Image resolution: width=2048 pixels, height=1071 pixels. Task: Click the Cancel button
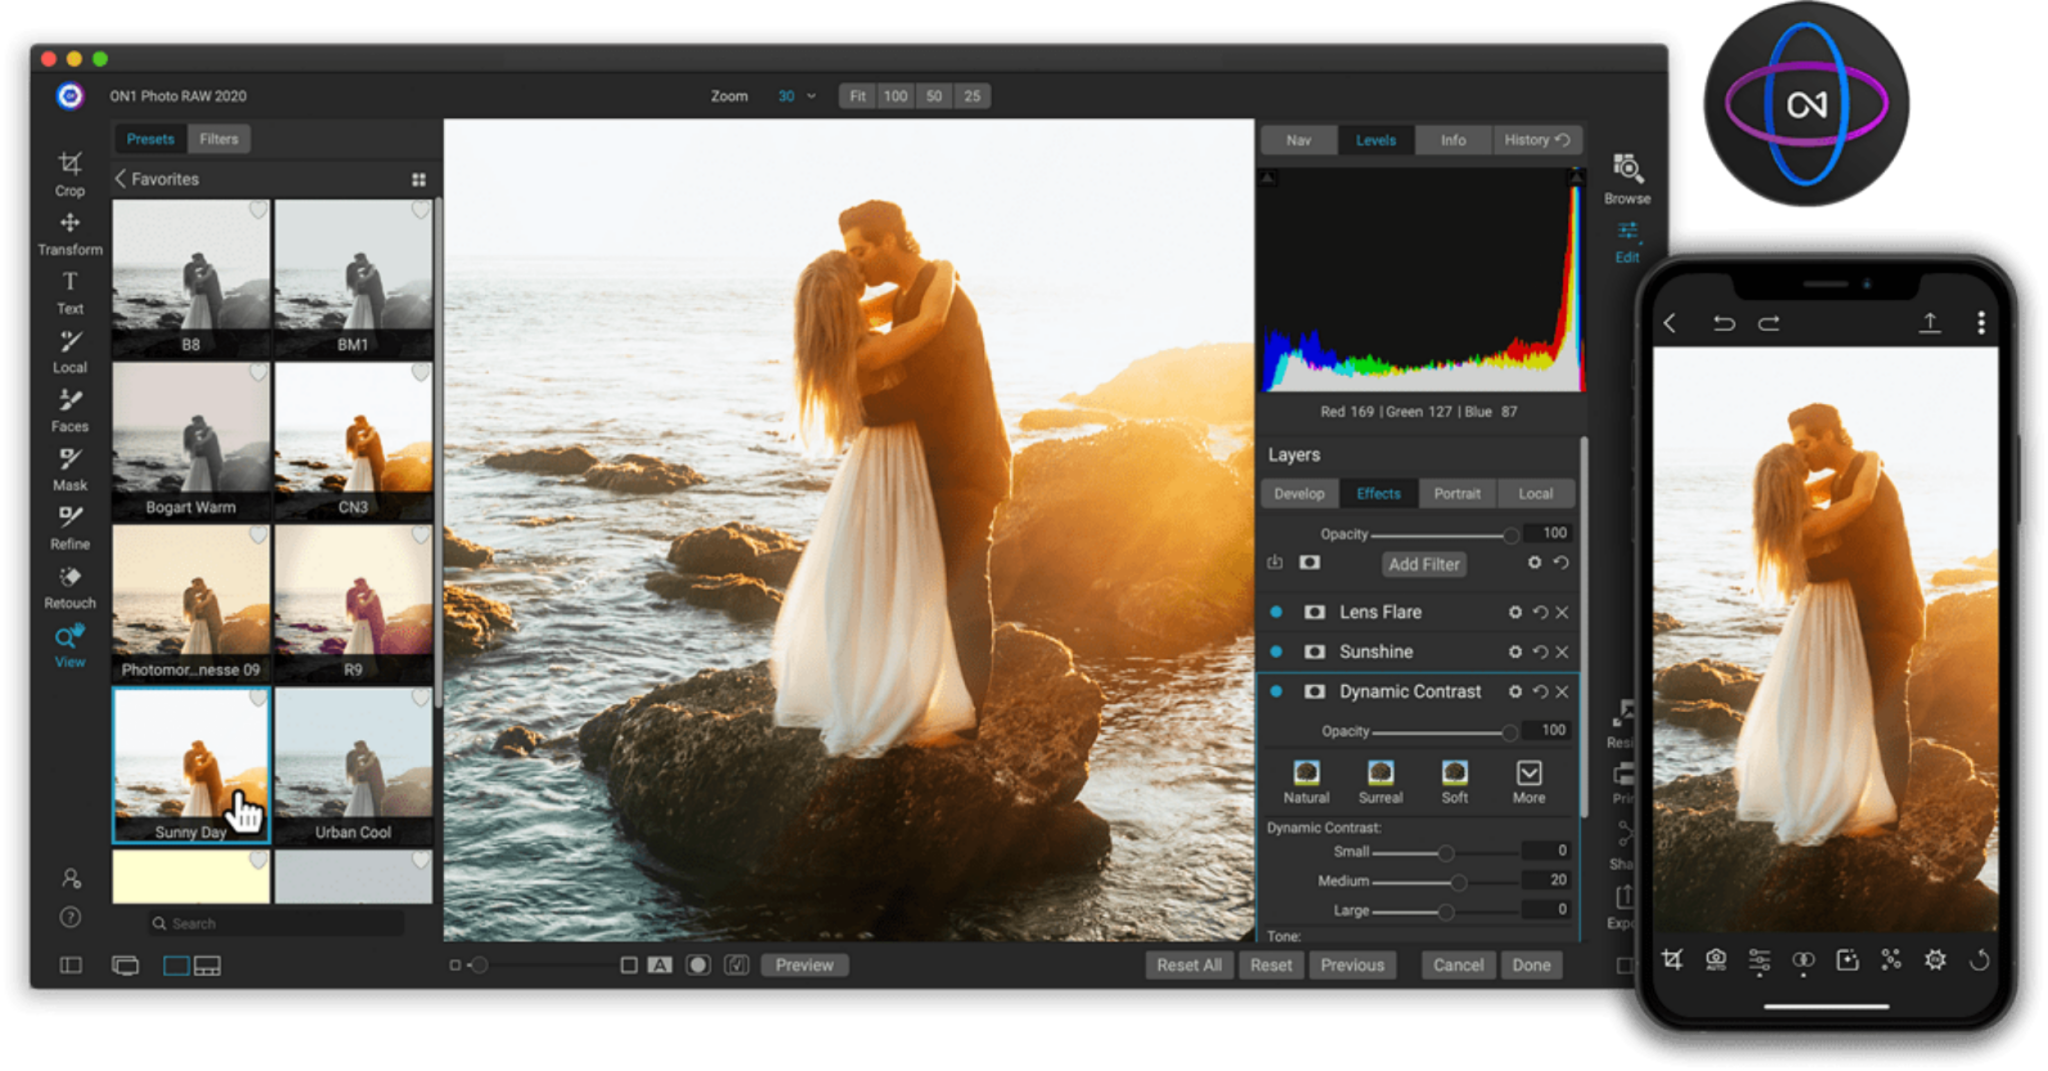[1458, 965]
